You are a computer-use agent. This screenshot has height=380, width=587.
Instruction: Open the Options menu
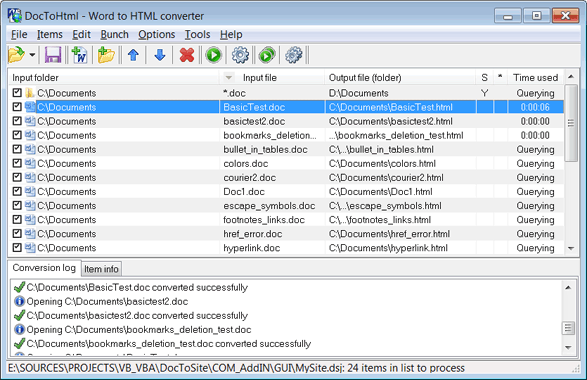[156, 34]
